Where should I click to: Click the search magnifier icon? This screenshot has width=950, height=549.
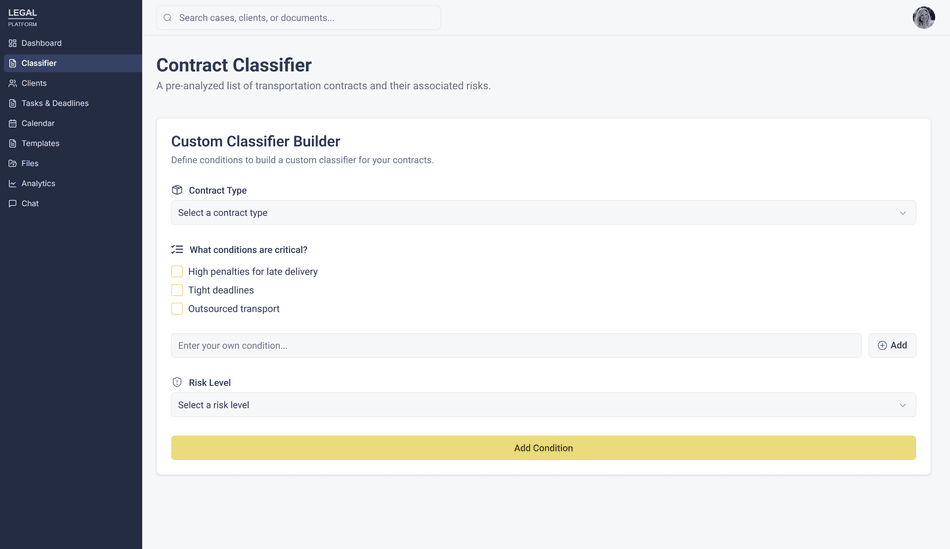(x=168, y=18)
